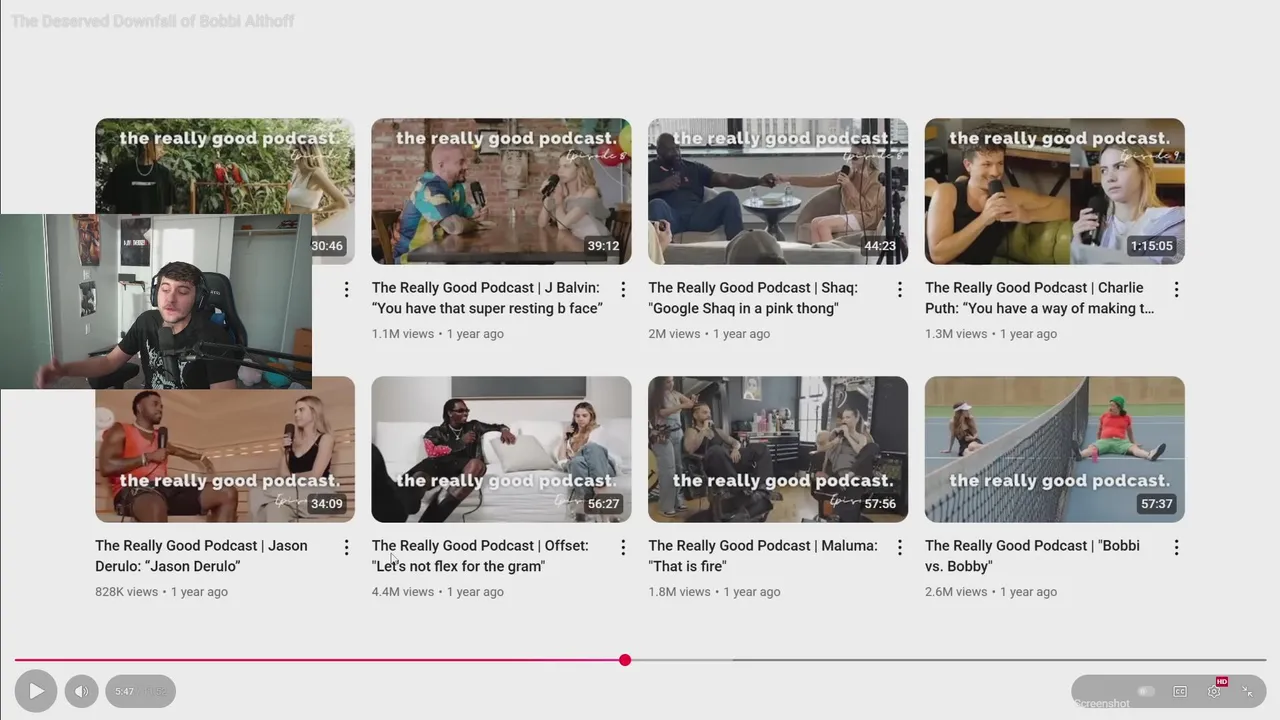1280x720 pixels.
Task: Open the more options menu for the Shaq video
Action: point(899,289)
